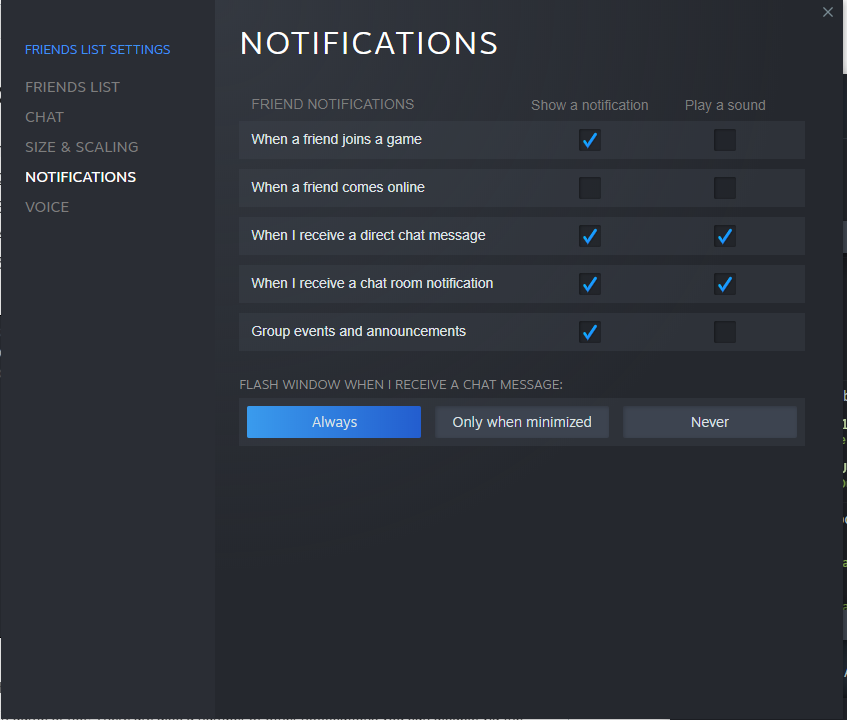Disable notification when a friend joins a game
Image resolution: width=847 pixels, height=720 pixels.
click(x=589, y=140)
